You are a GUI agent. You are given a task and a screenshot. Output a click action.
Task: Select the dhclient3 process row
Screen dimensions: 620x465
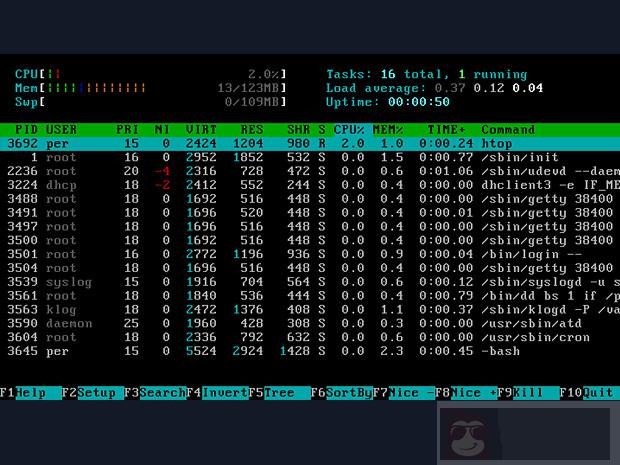(x=310, y=185)
